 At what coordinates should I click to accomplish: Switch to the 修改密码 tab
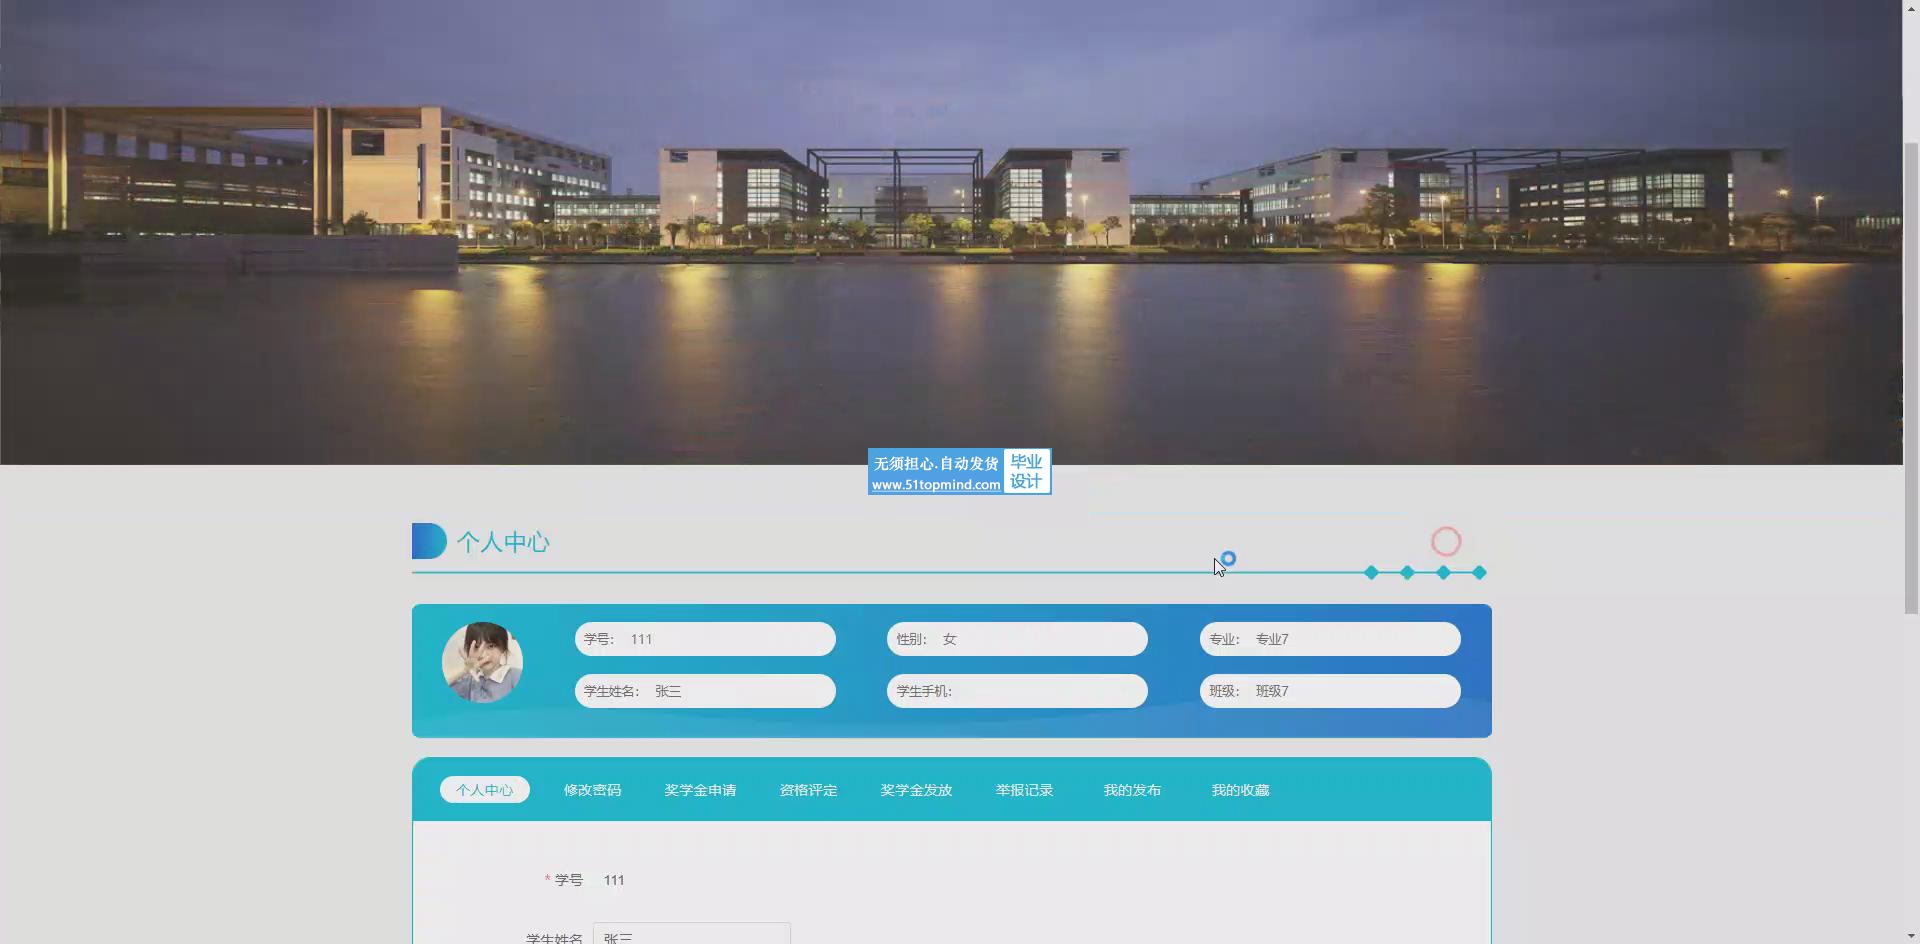pyautogui.click(x=592, y=790)
